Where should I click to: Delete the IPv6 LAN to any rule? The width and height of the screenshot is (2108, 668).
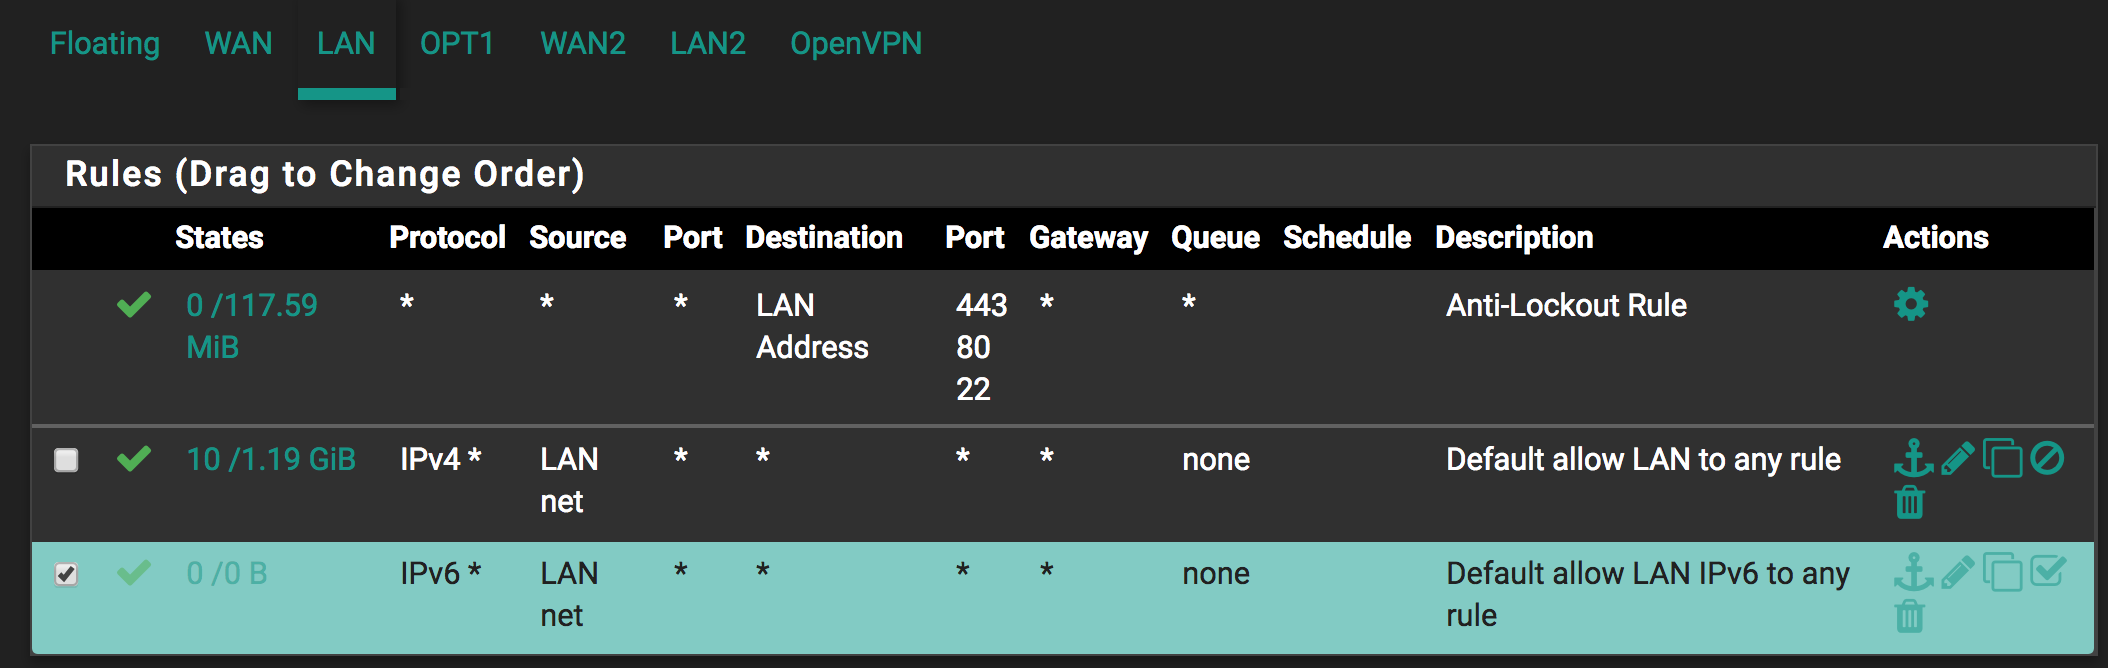(1909, 616)
